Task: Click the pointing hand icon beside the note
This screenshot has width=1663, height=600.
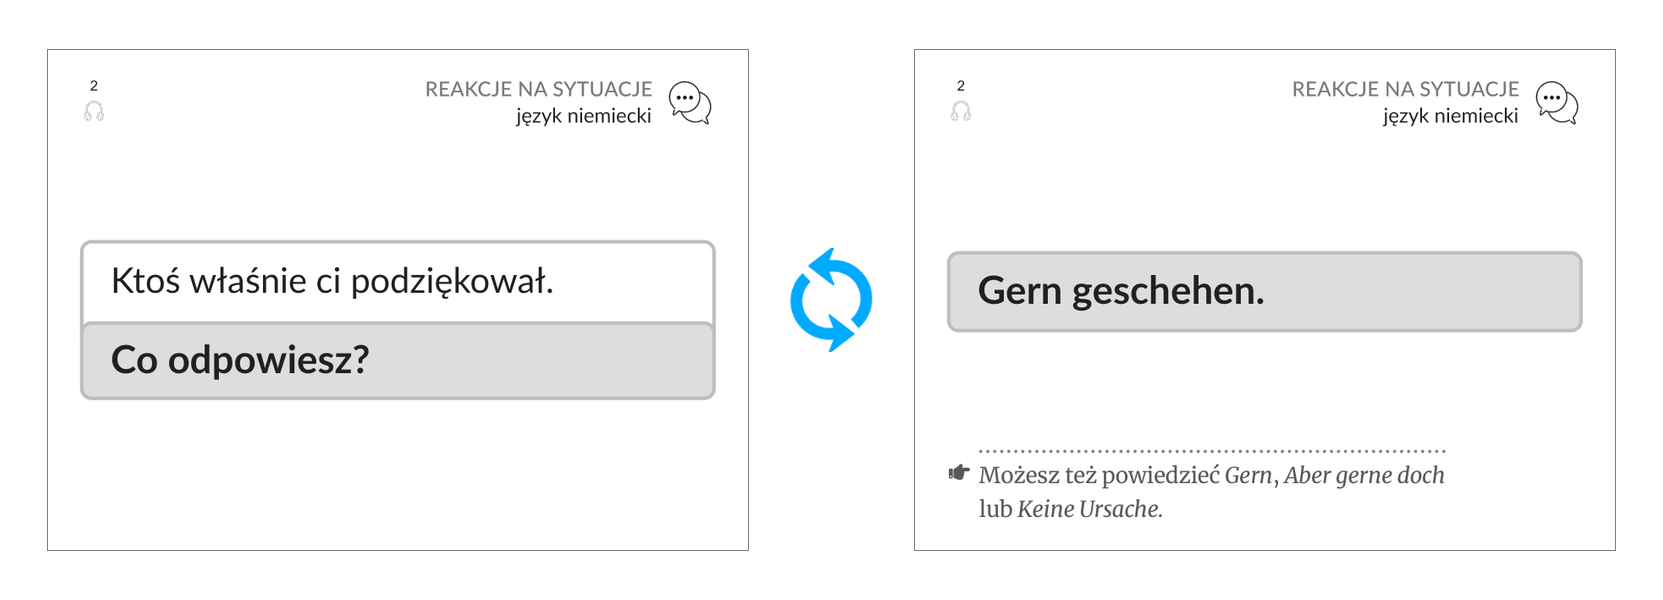Action: 959,472
